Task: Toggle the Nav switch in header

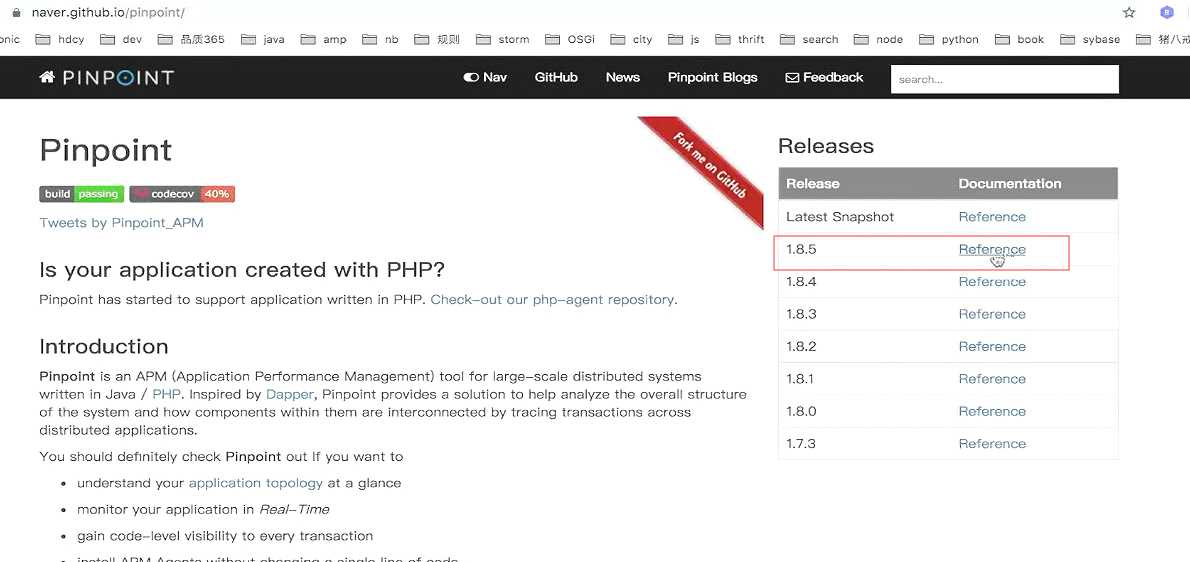Action: tap(485, 77)
